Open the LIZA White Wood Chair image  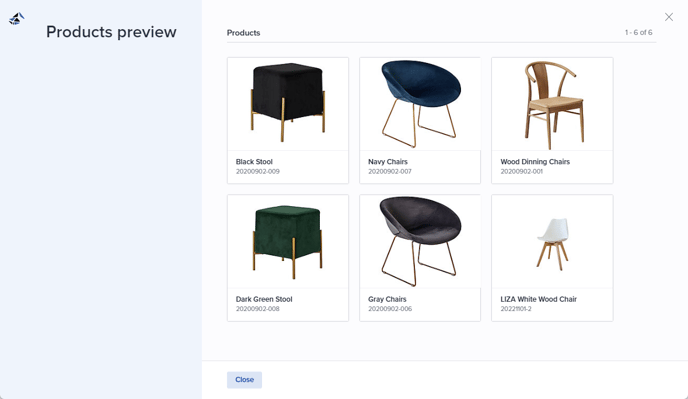coord(552,241)
